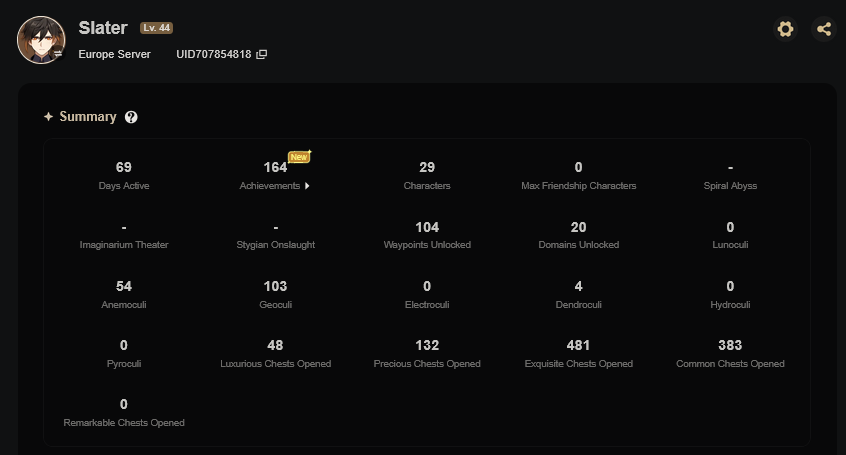The height and width of the screenshot is (455, 846).
Task: Select the Geoculi count 103
Action: [x=275, y=286]
